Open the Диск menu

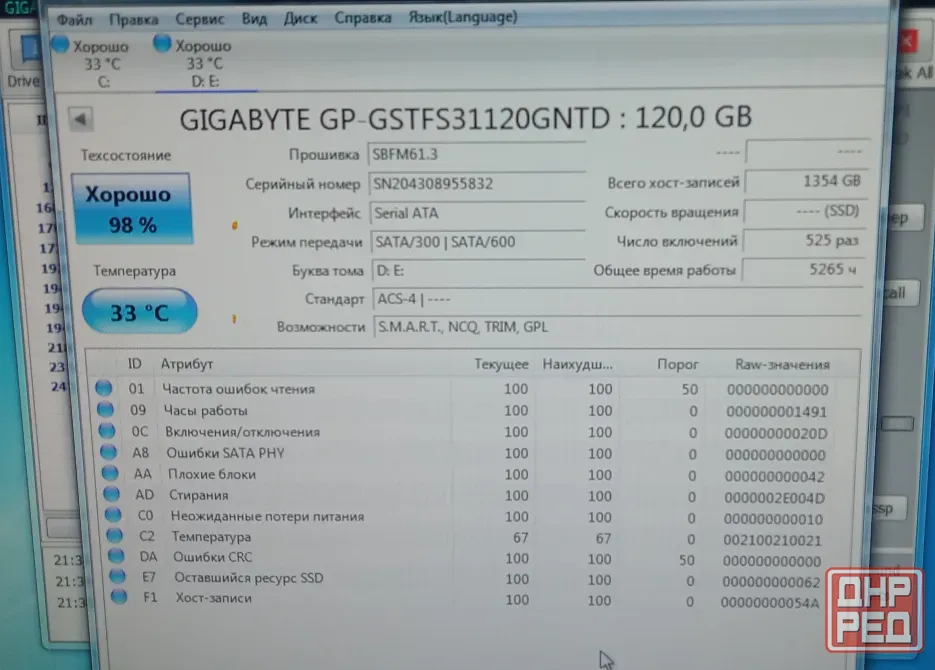[300, 18]
